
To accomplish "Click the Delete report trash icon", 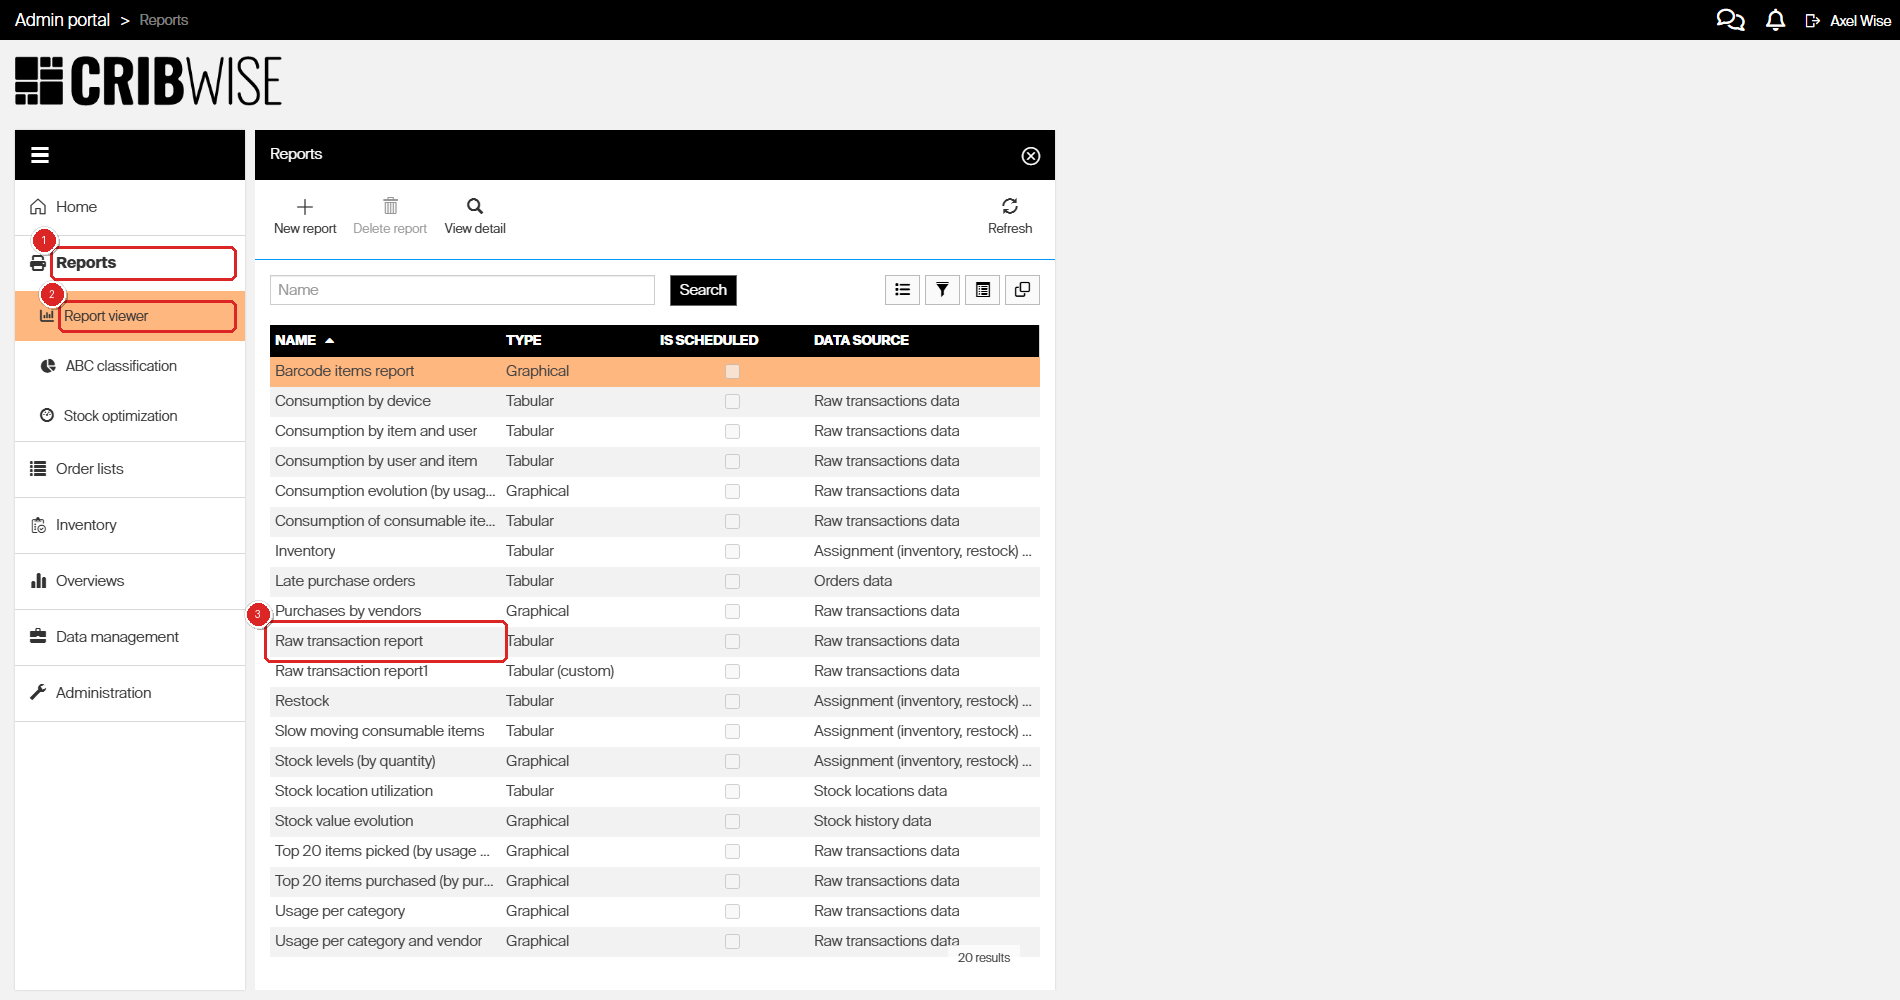I will (x=390, y=206).
